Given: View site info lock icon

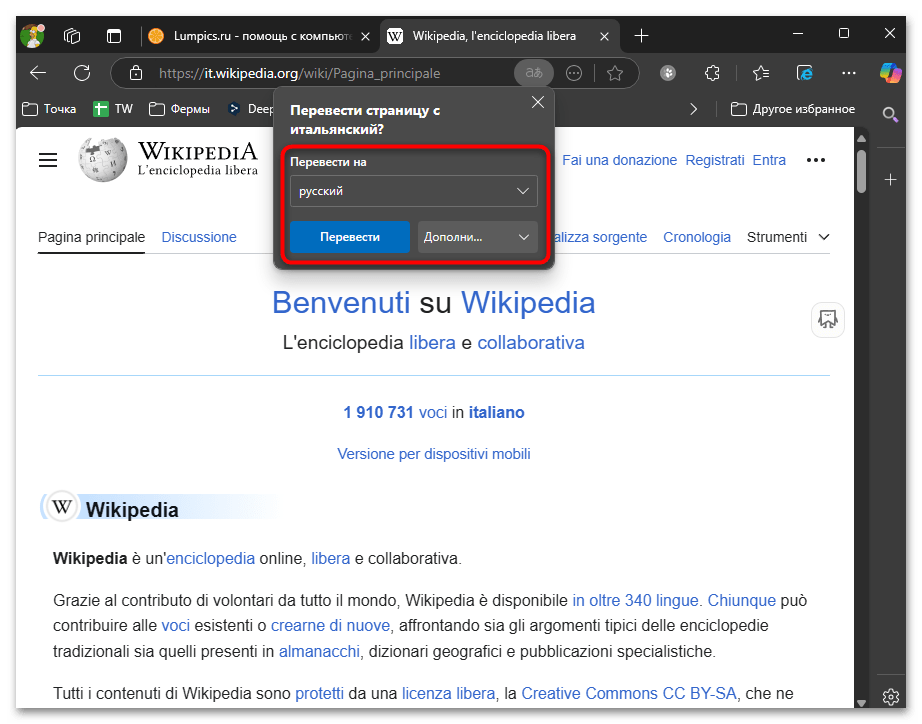Looking at the screenshot, I should tap(136, 73).
